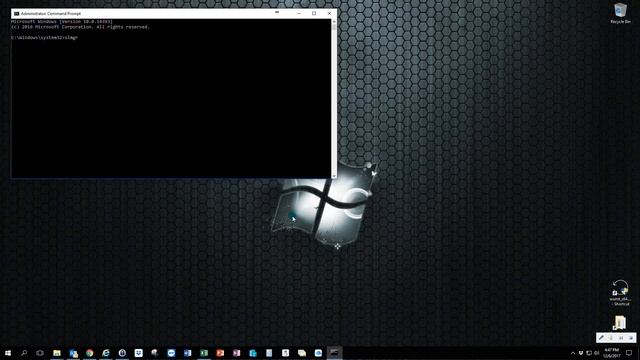
Task: Click the Administrator: Command Prompt title text
Action: coord(51,13)
